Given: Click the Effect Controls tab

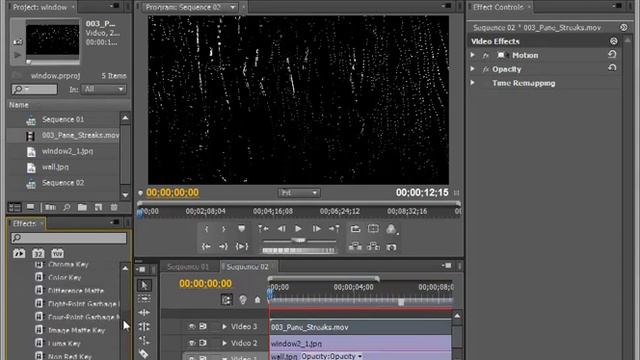Looking at the screenshot, I should [x=498, y=7].
